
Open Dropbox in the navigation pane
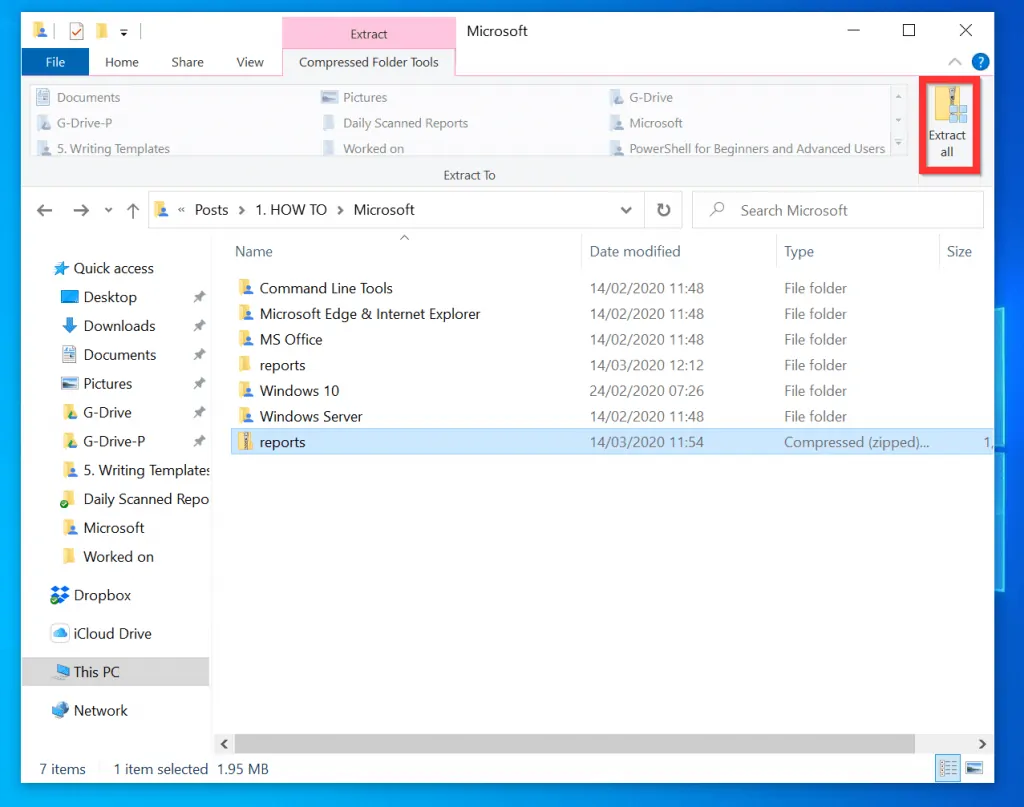click(102, 595)
